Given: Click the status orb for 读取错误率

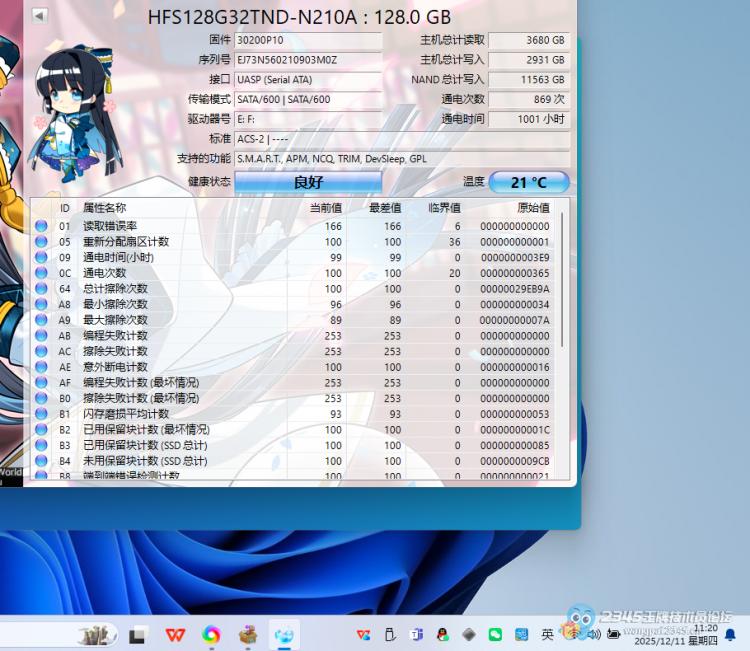Looking at the screenshot, I should point(41,226).
